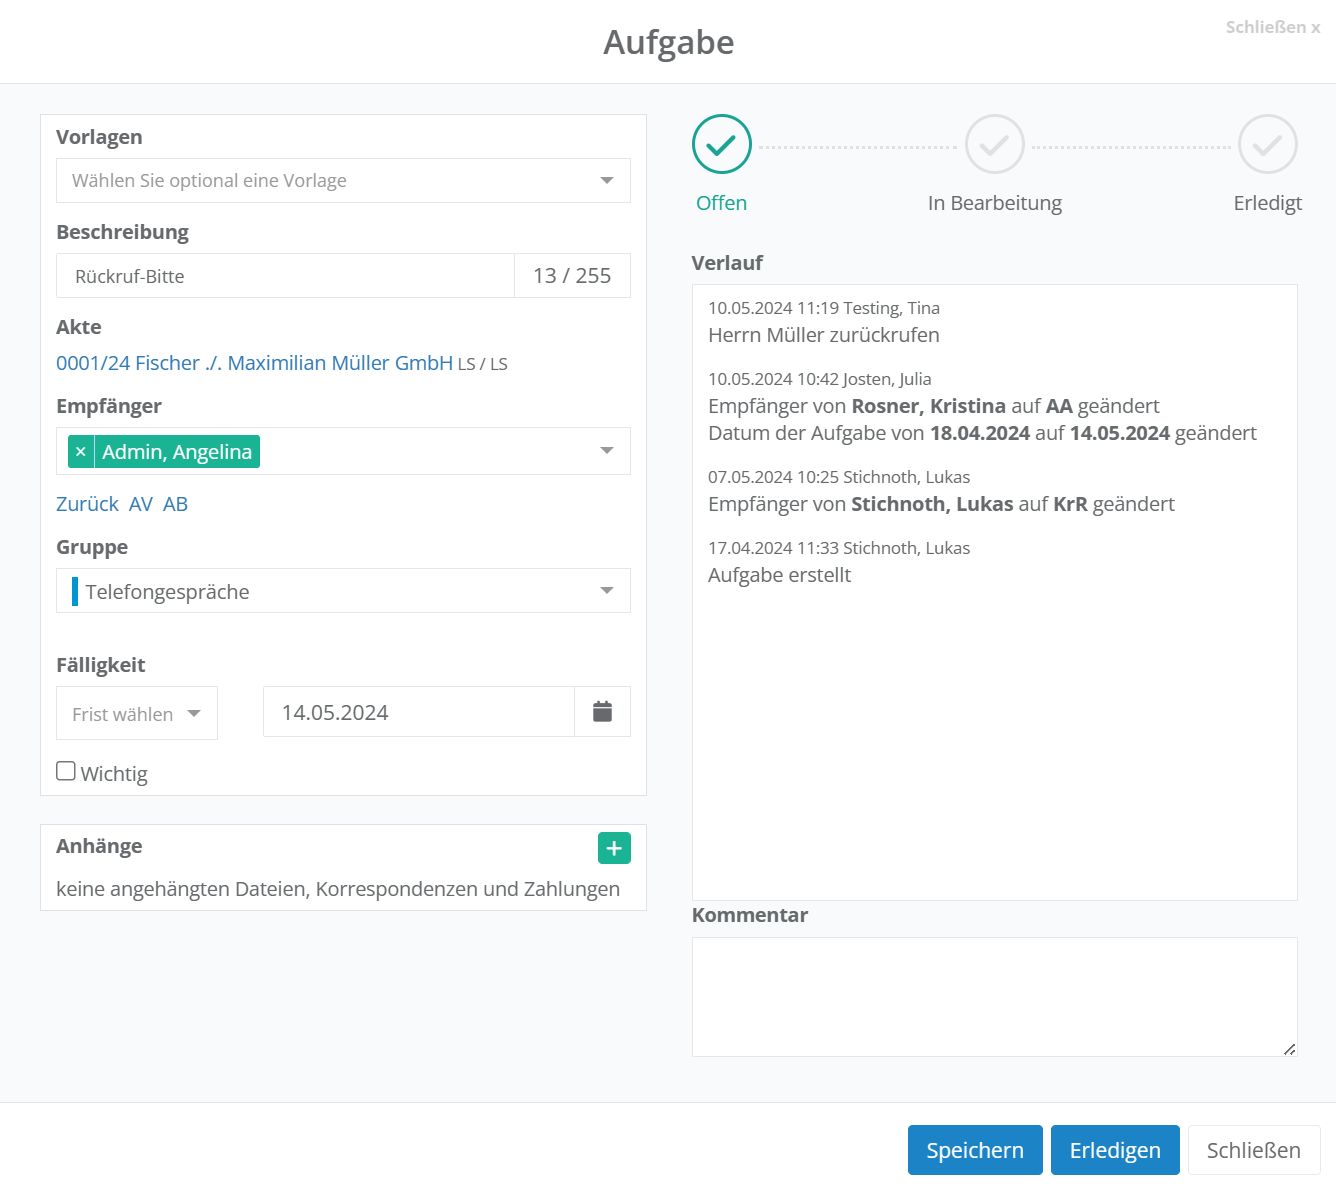Set status to Offen checkmark circle
The height and width of the screenshot is (1197, 1336).
(x=721, y=145)
